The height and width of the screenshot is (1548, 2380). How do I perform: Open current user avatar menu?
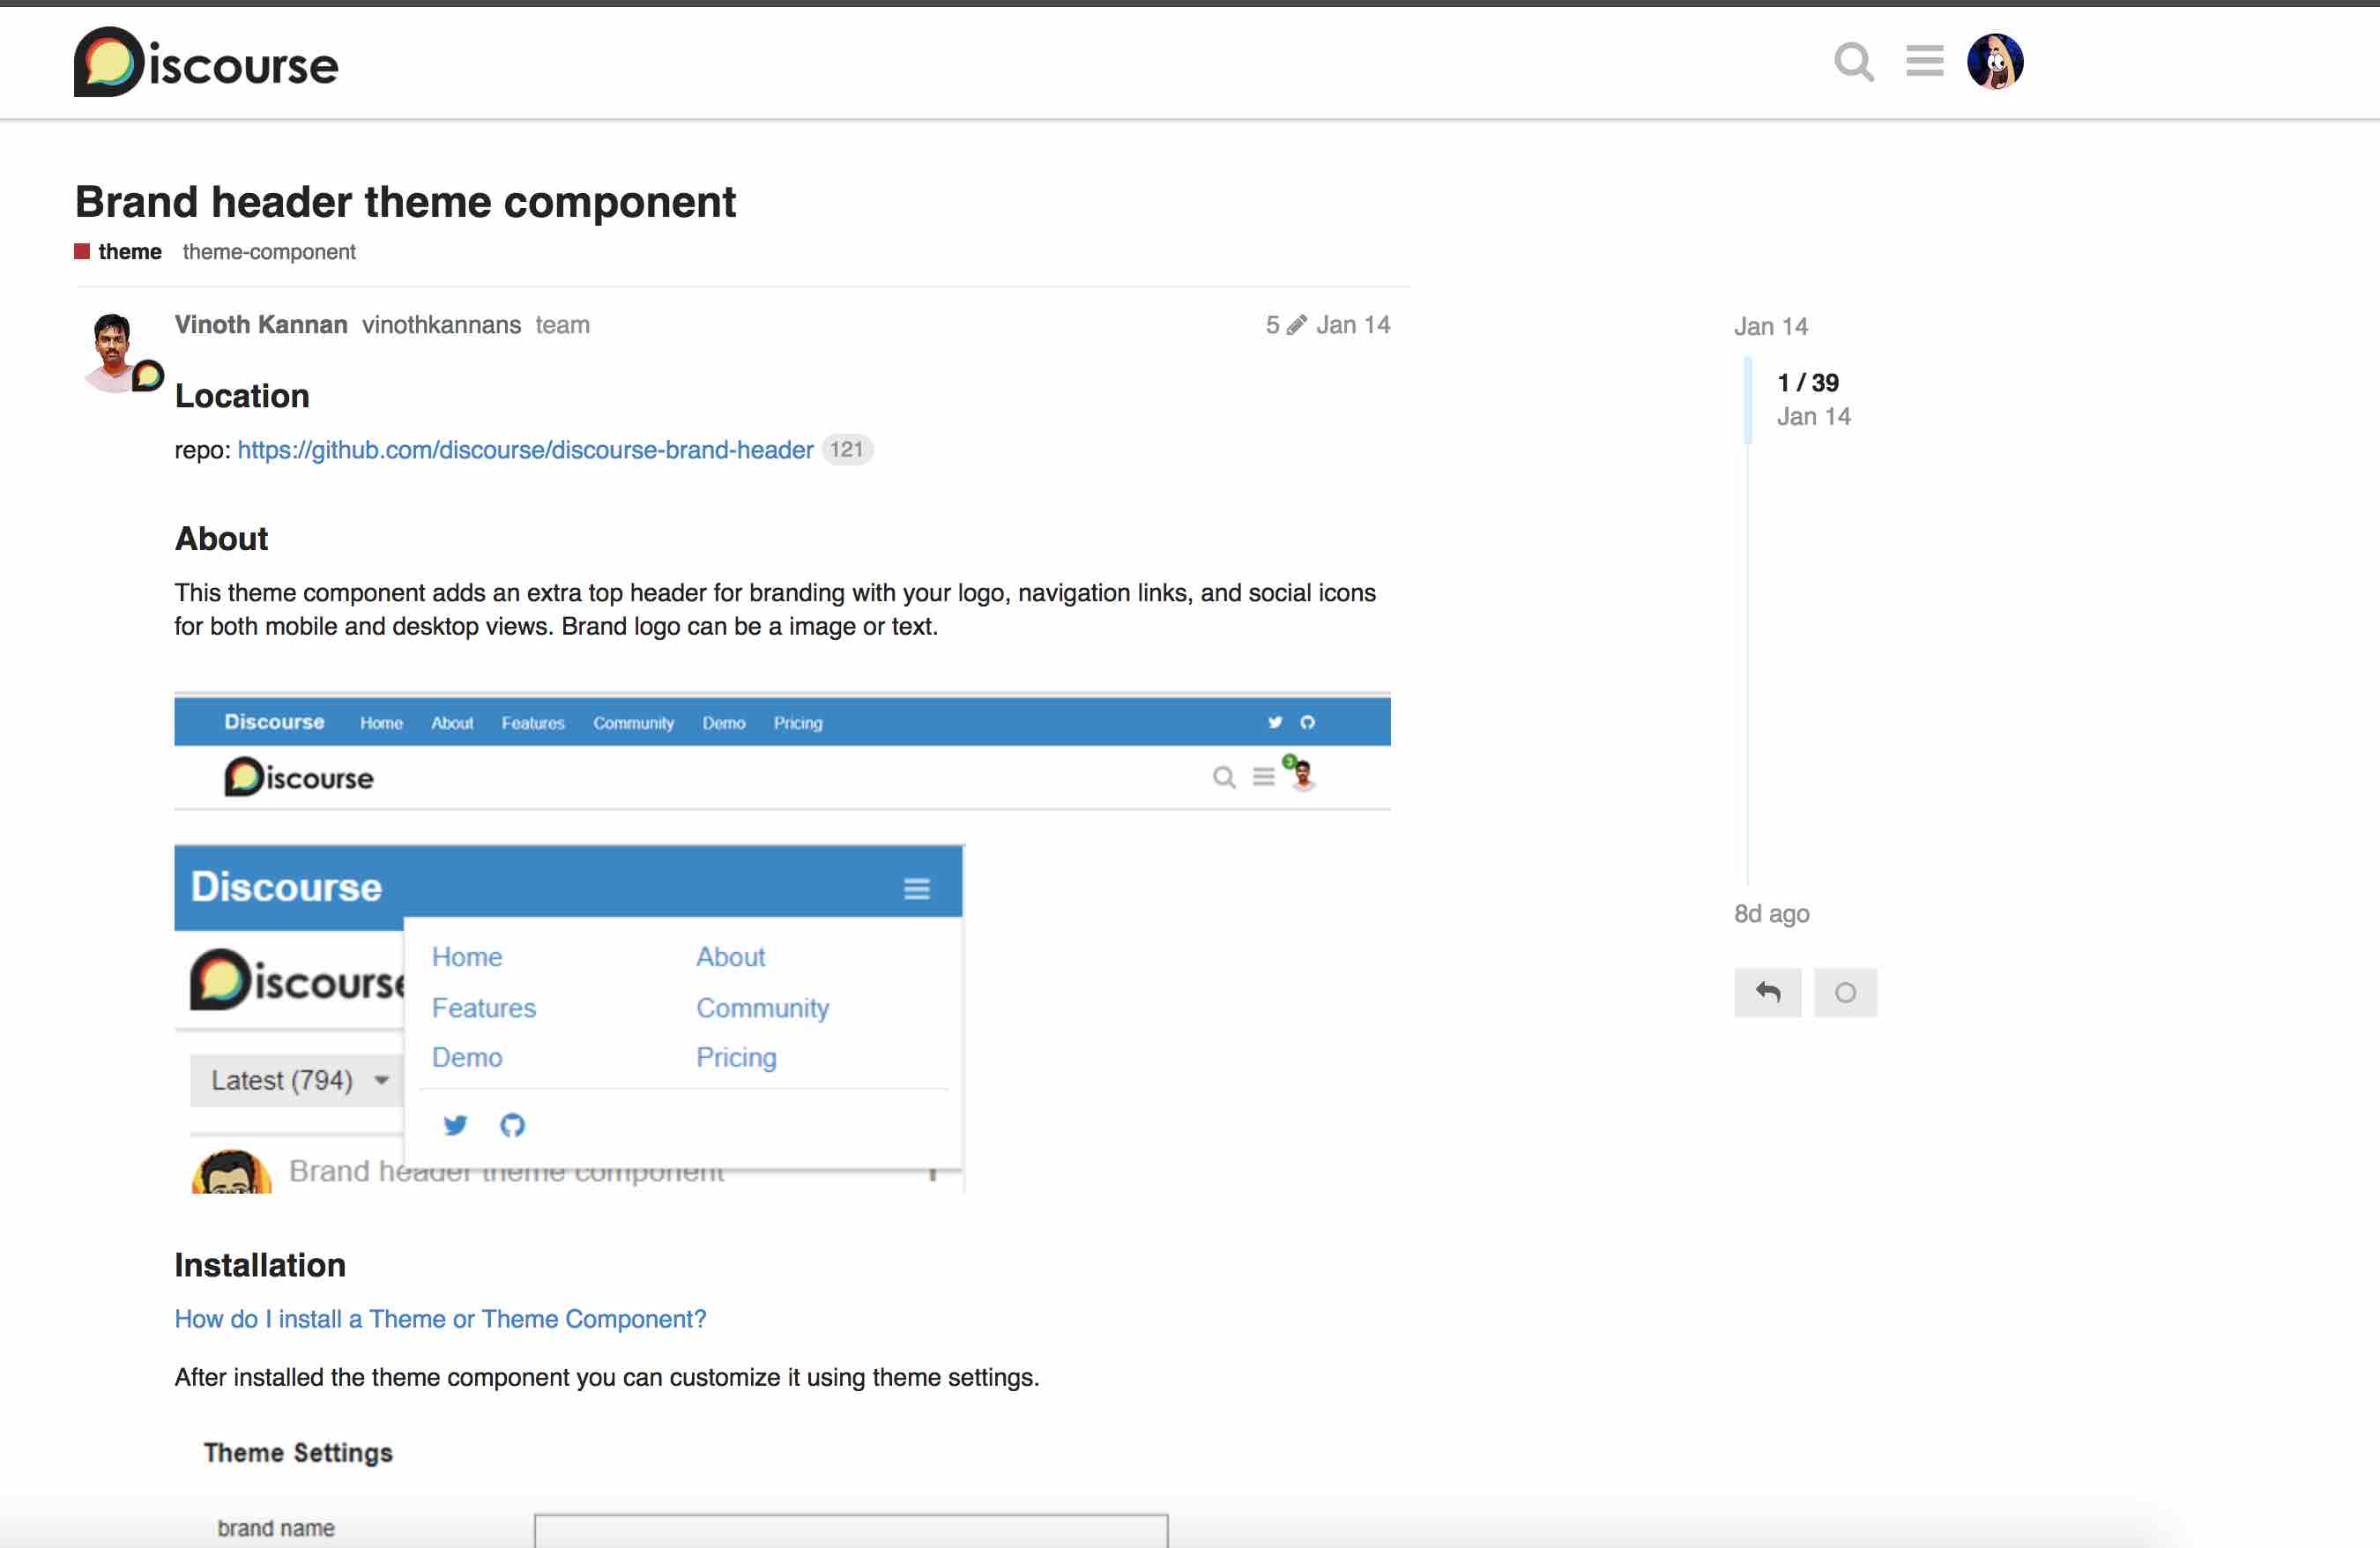pyautogui.click(x=1994, y=62)
